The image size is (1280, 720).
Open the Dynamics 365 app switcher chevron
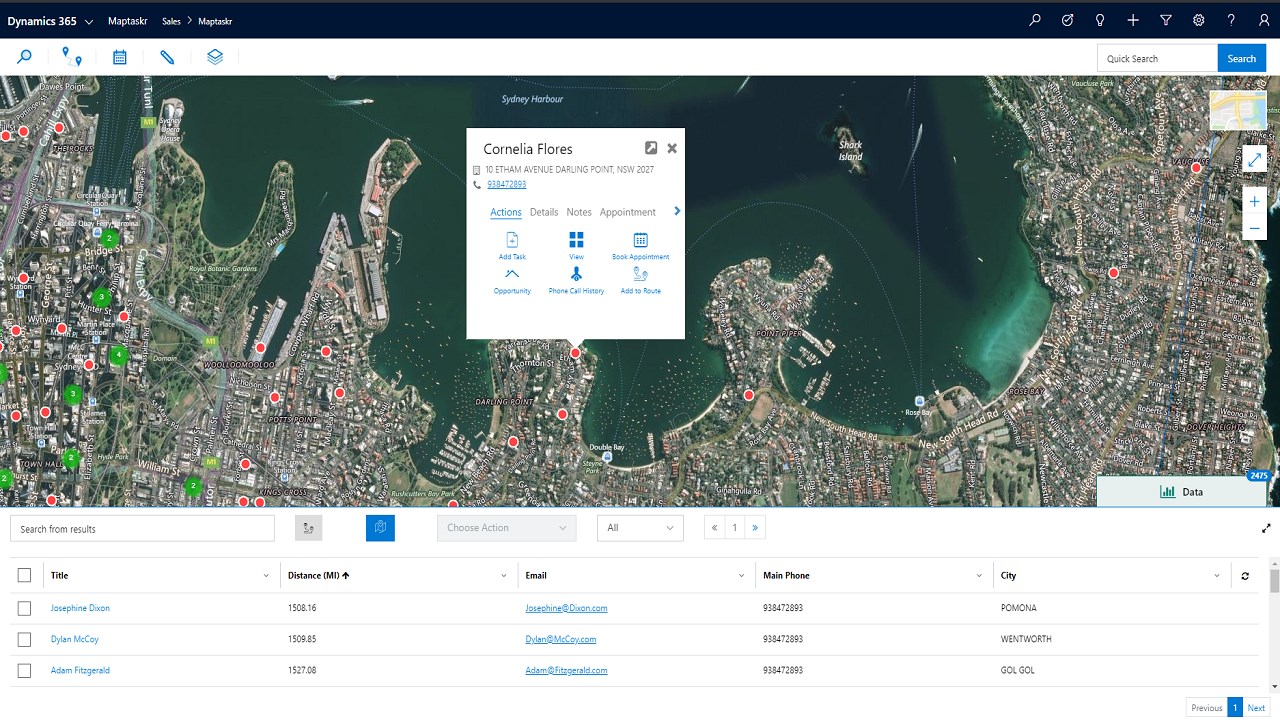89,21
